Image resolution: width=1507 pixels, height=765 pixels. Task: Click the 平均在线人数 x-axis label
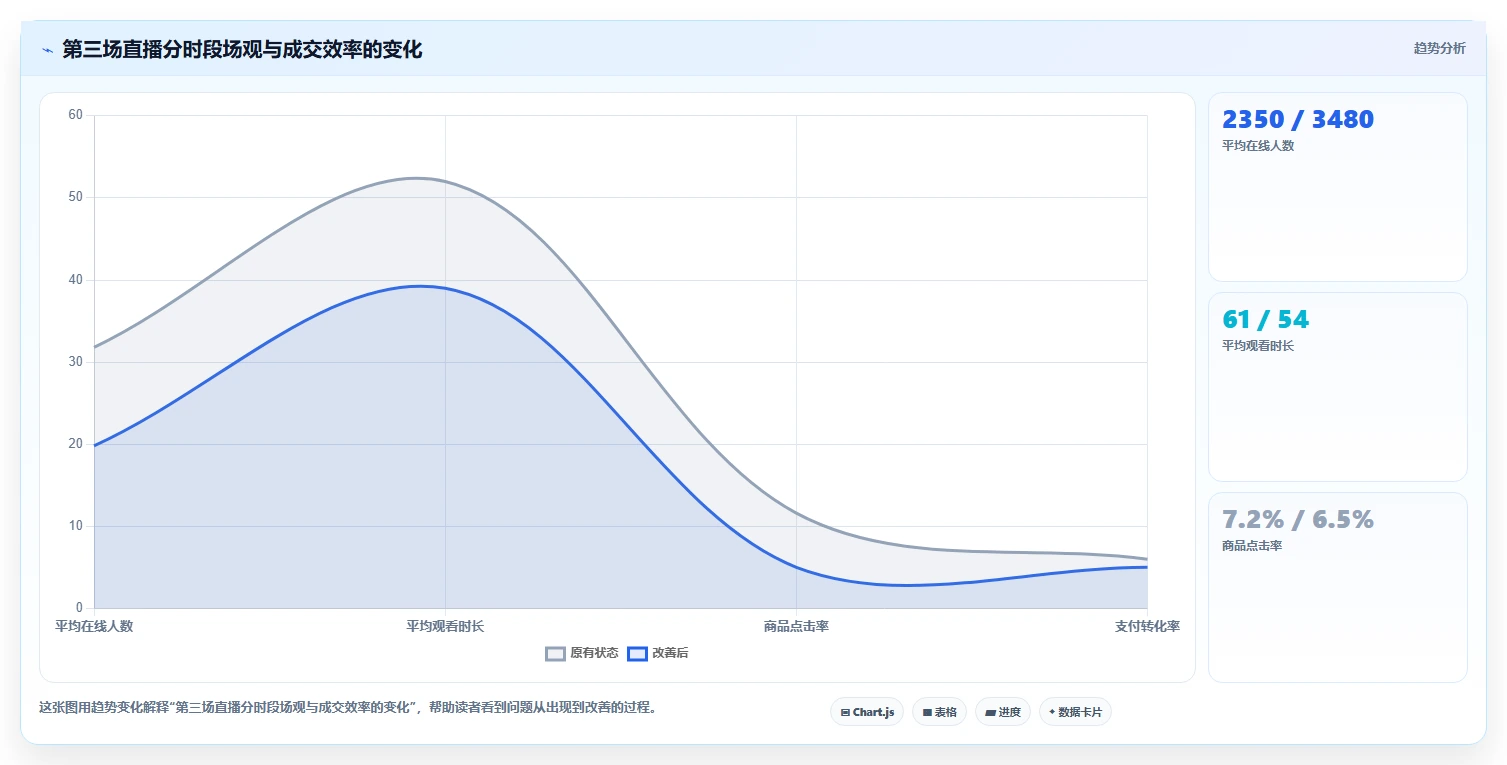tap(94, 626)
